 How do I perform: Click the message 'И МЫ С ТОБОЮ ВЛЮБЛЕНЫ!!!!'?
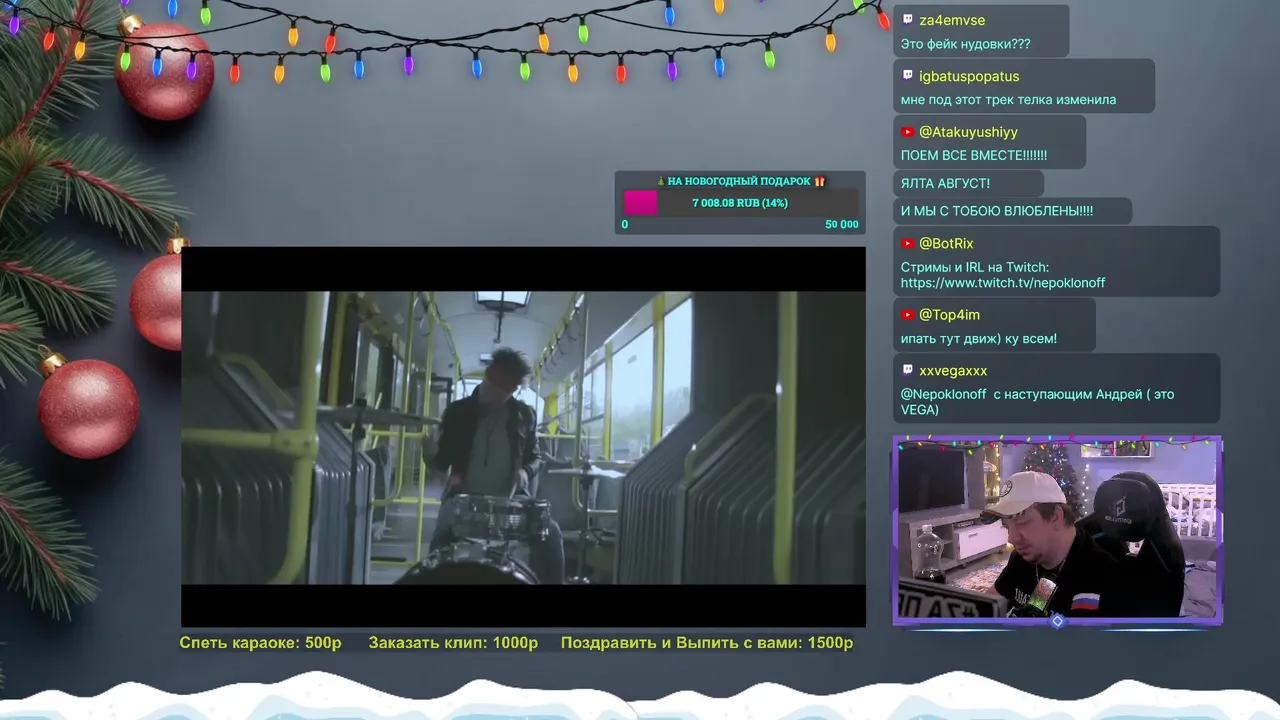tap(997, 211)
